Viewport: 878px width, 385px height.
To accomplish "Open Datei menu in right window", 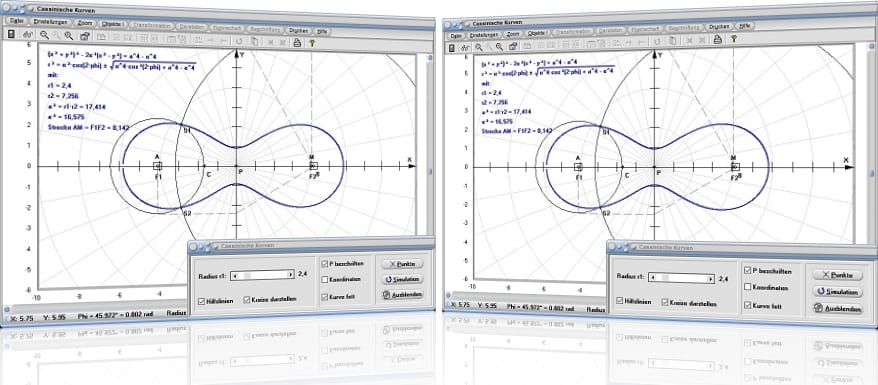I will coord(456,36).
